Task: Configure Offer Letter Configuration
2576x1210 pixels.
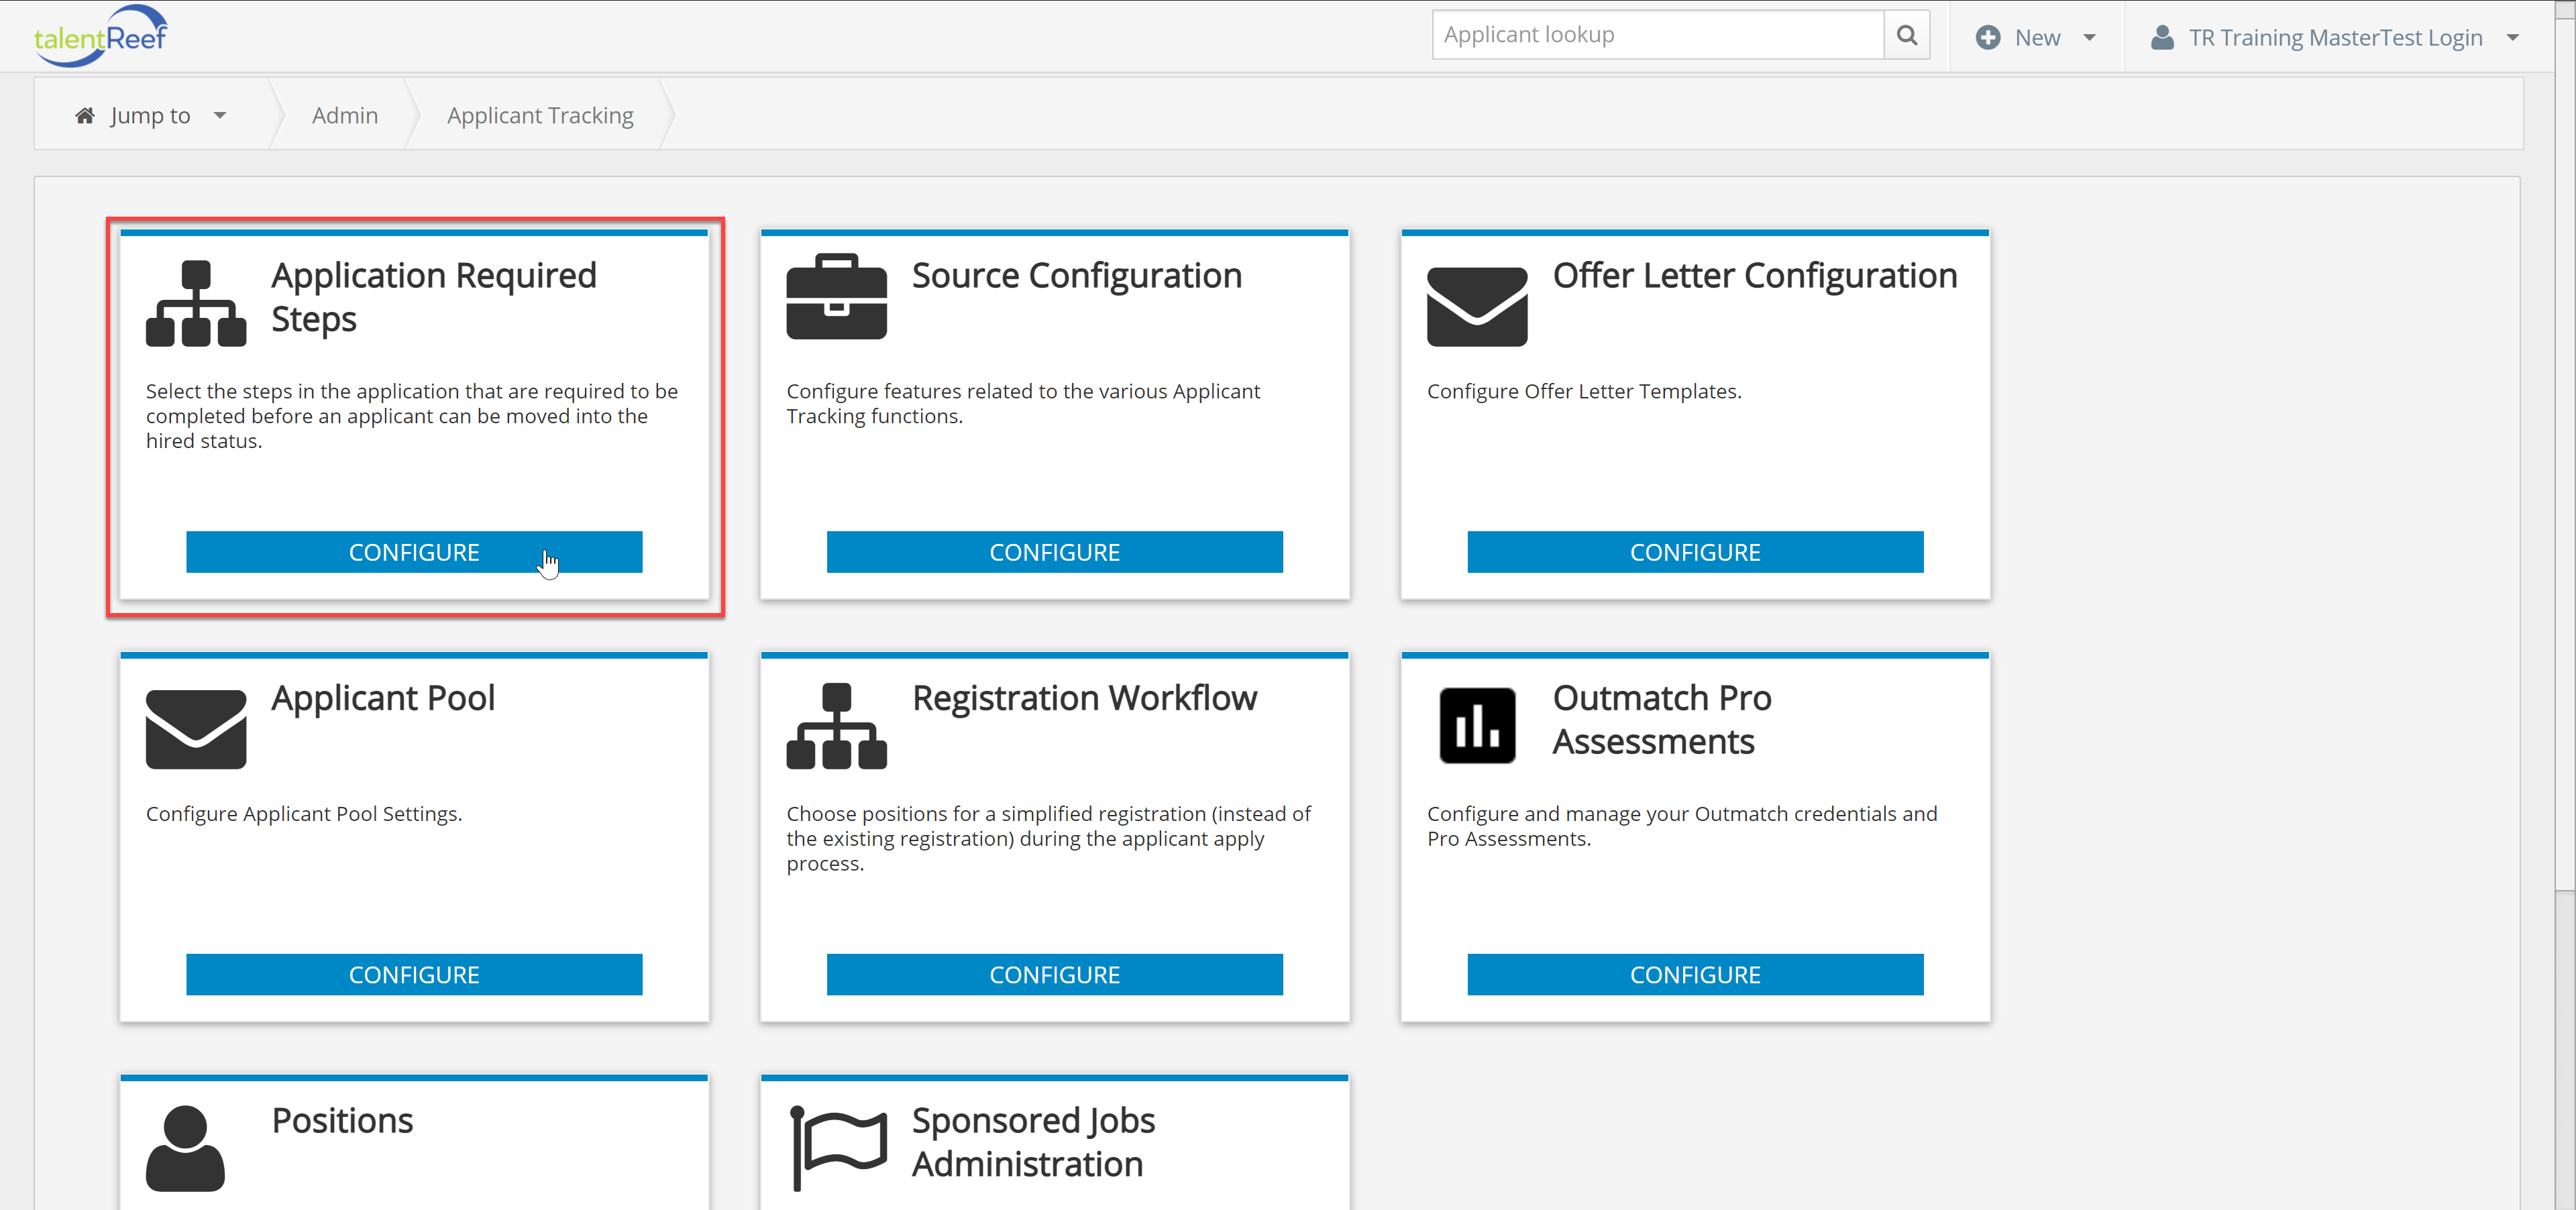Action: pyautogui.click(x=1695, y=552)
